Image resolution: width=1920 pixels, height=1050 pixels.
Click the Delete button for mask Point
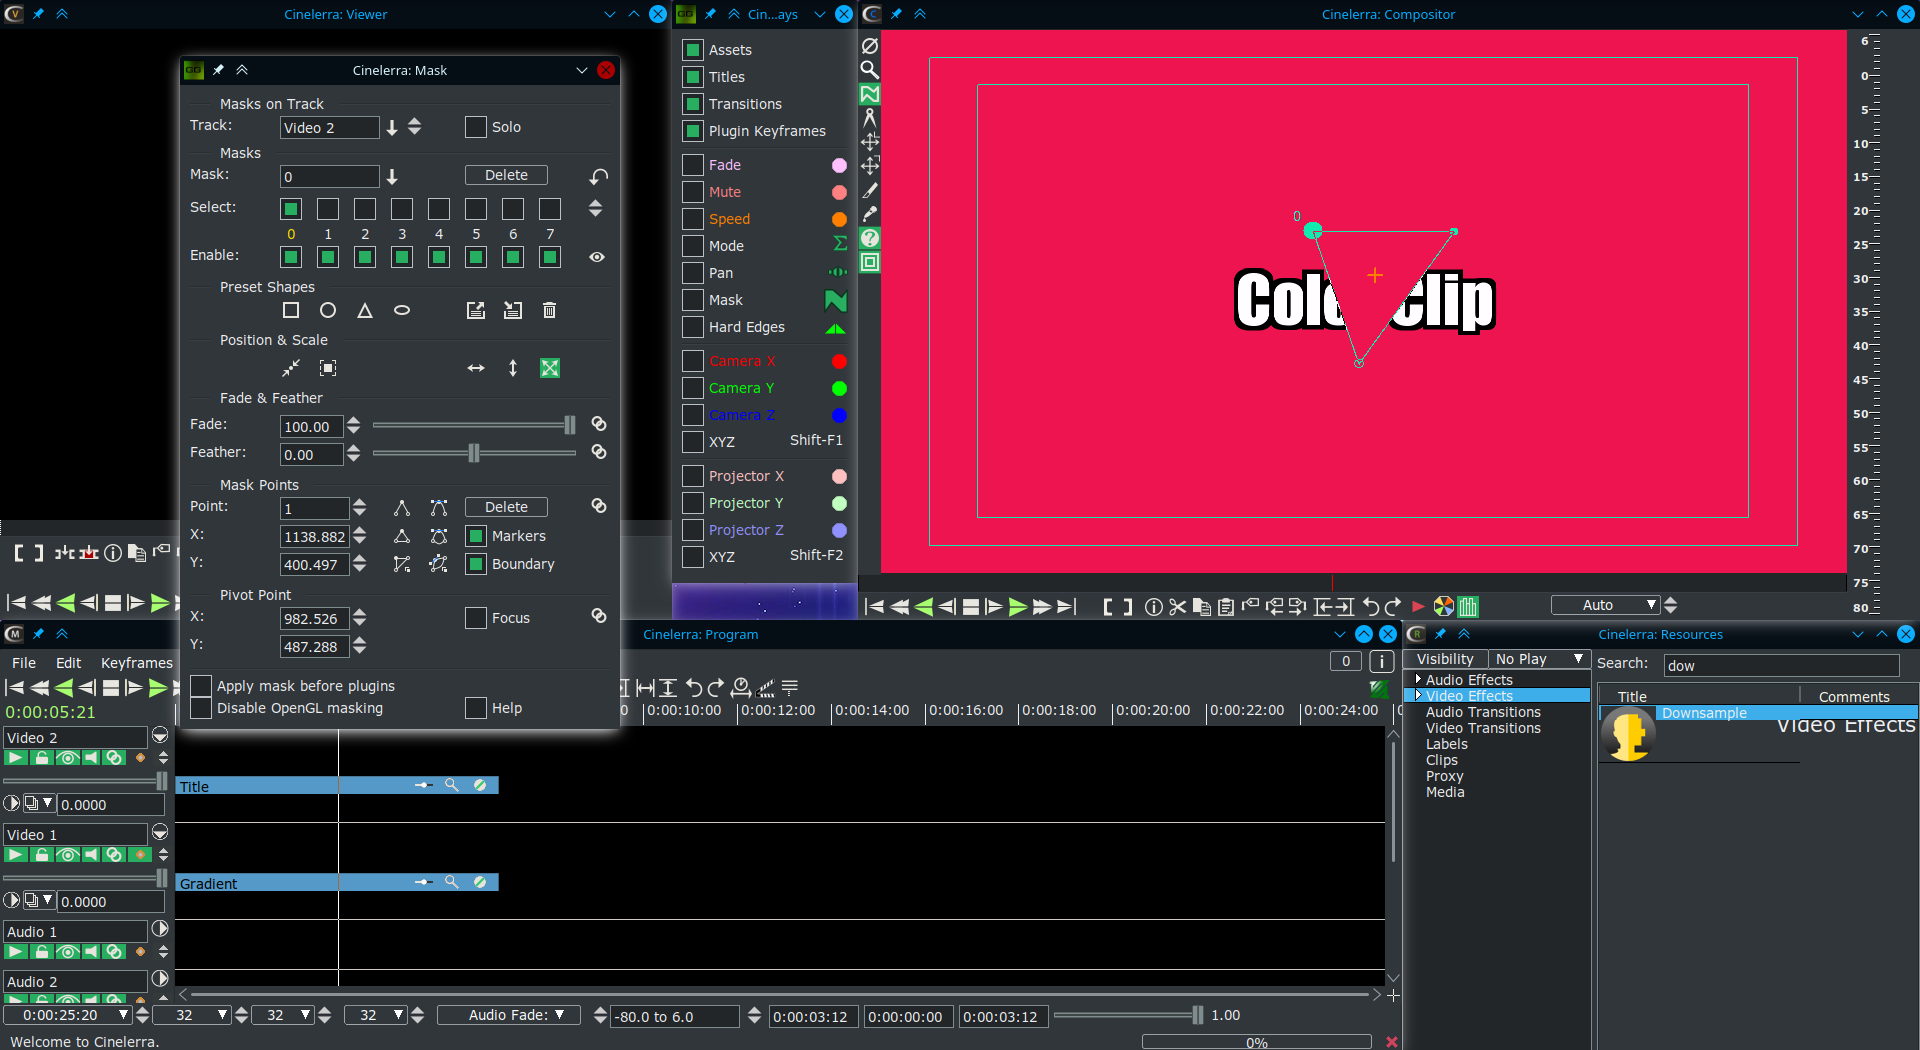[x=506, y=507]
